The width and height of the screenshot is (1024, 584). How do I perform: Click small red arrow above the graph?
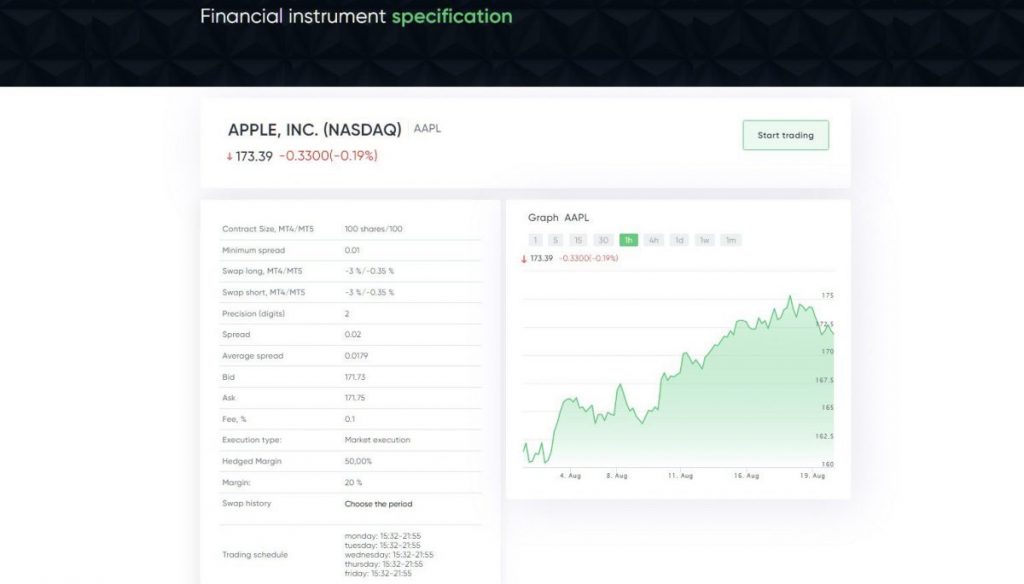coord(524,259)
